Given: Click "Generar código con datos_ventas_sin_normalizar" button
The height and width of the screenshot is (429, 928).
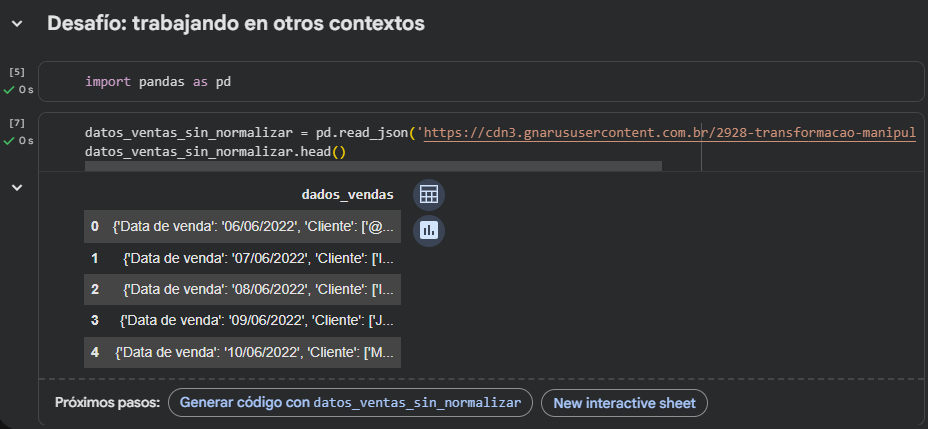Looking at the screenshot, I should (x=350, y=403).
